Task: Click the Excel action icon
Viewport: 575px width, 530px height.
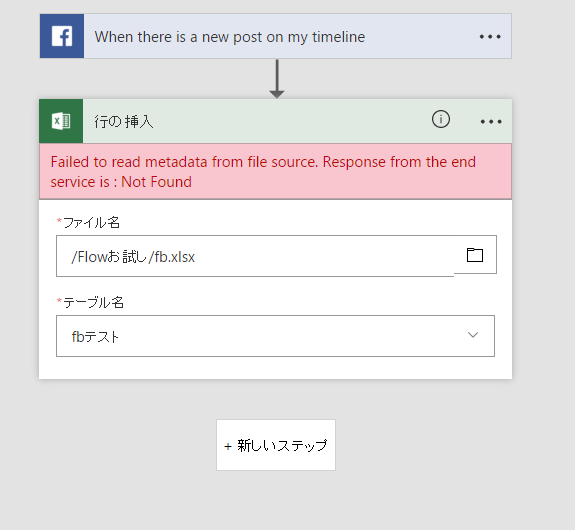Action: coord(61,121)
